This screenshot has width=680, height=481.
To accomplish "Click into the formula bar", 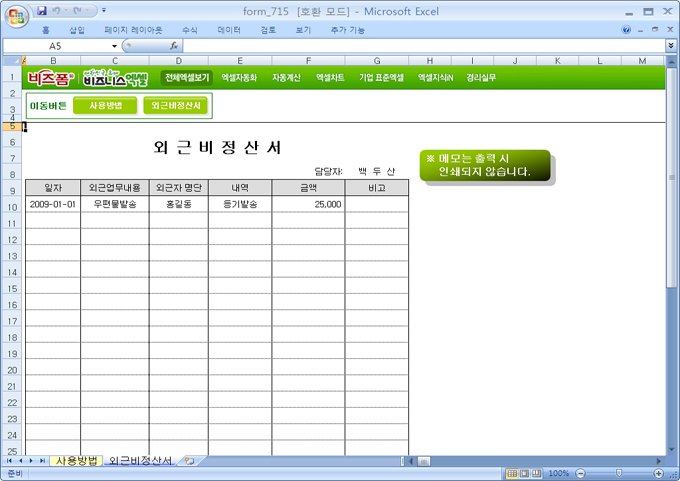I will (x=424, y=46).
